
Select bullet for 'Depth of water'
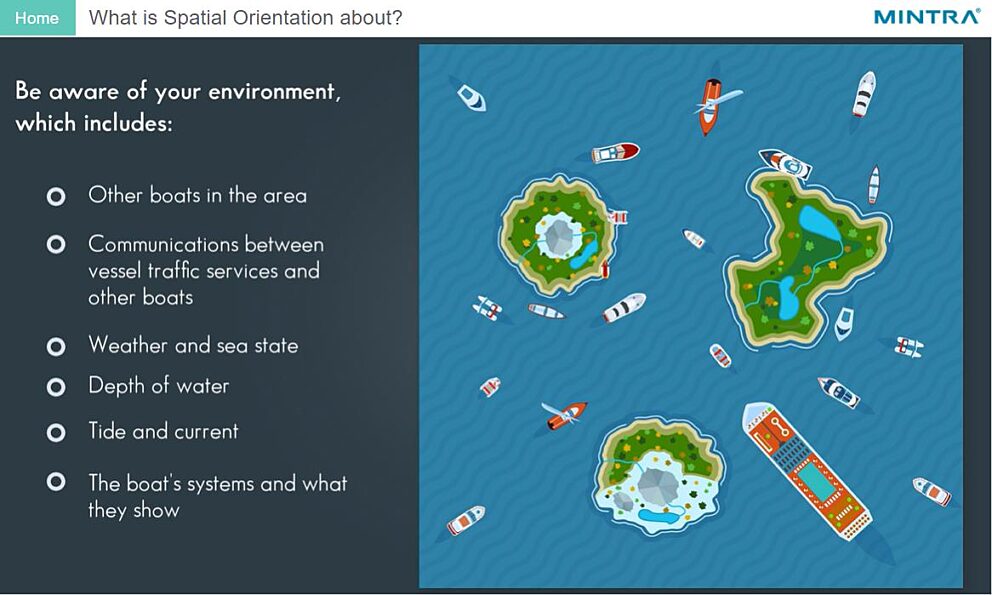tap(56, 387)
